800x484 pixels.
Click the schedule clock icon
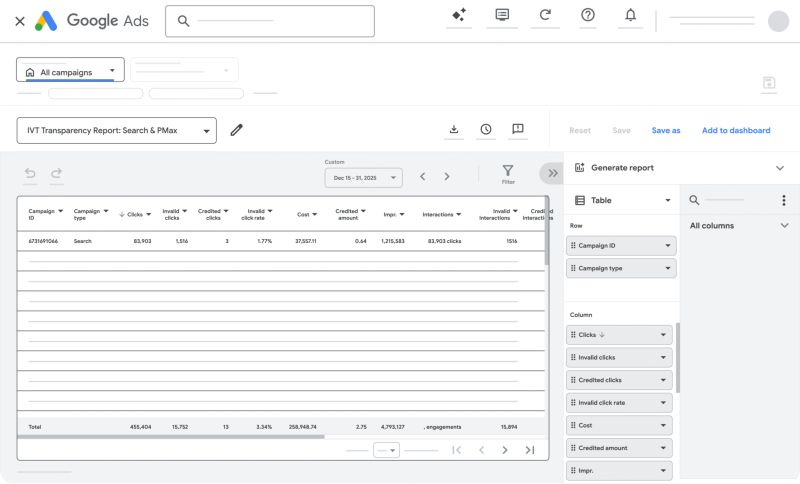[x=486, y=129]
